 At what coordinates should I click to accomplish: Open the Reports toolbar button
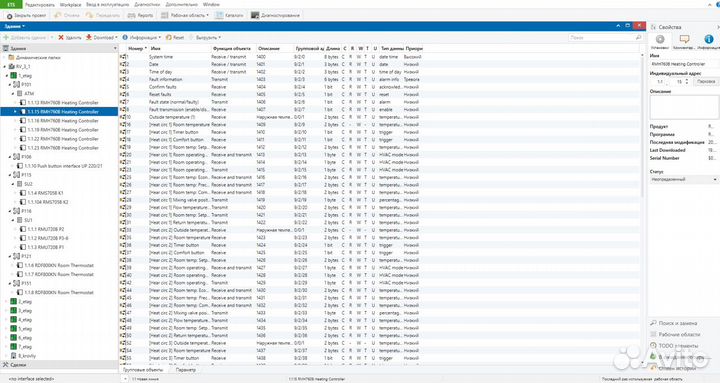coord(140,15)
